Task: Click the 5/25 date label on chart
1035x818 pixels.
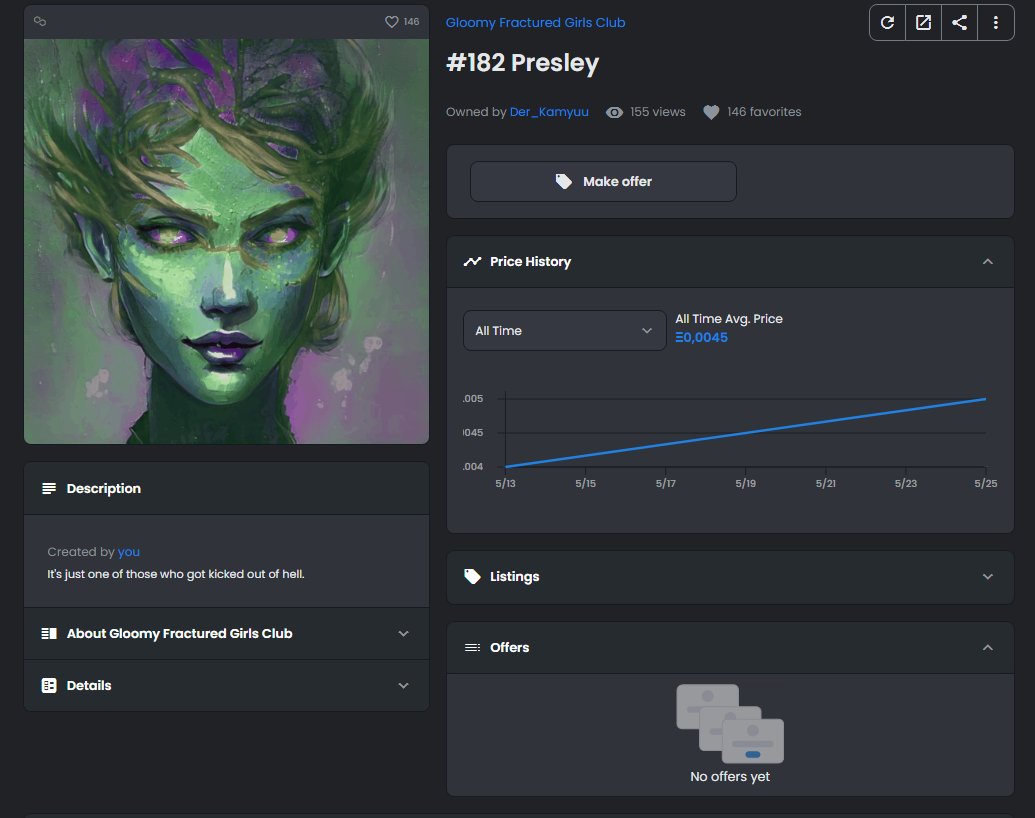Action: tap(985, 483)
